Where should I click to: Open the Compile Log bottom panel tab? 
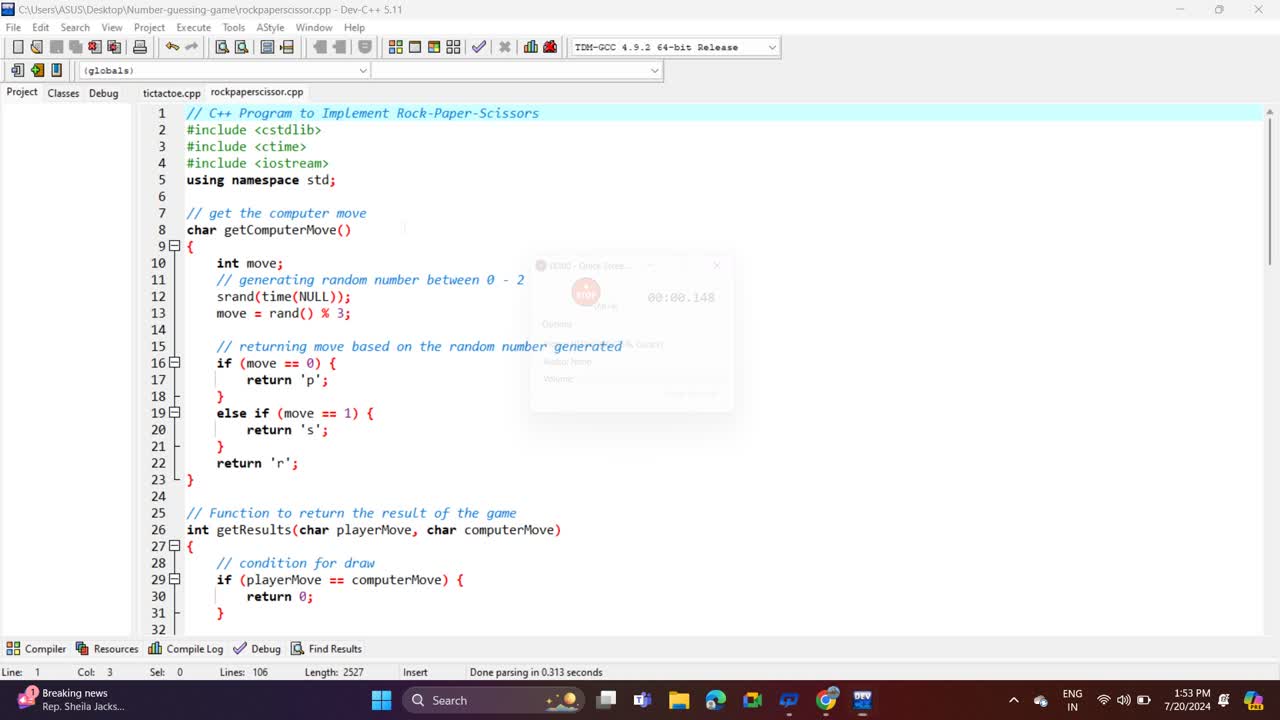click(186, 649)
